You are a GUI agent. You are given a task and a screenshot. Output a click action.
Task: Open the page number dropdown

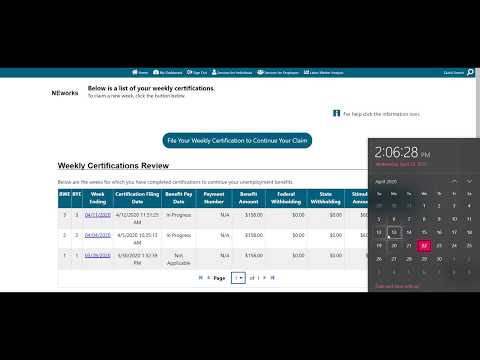pyautogui.click(x=238, y=278)
